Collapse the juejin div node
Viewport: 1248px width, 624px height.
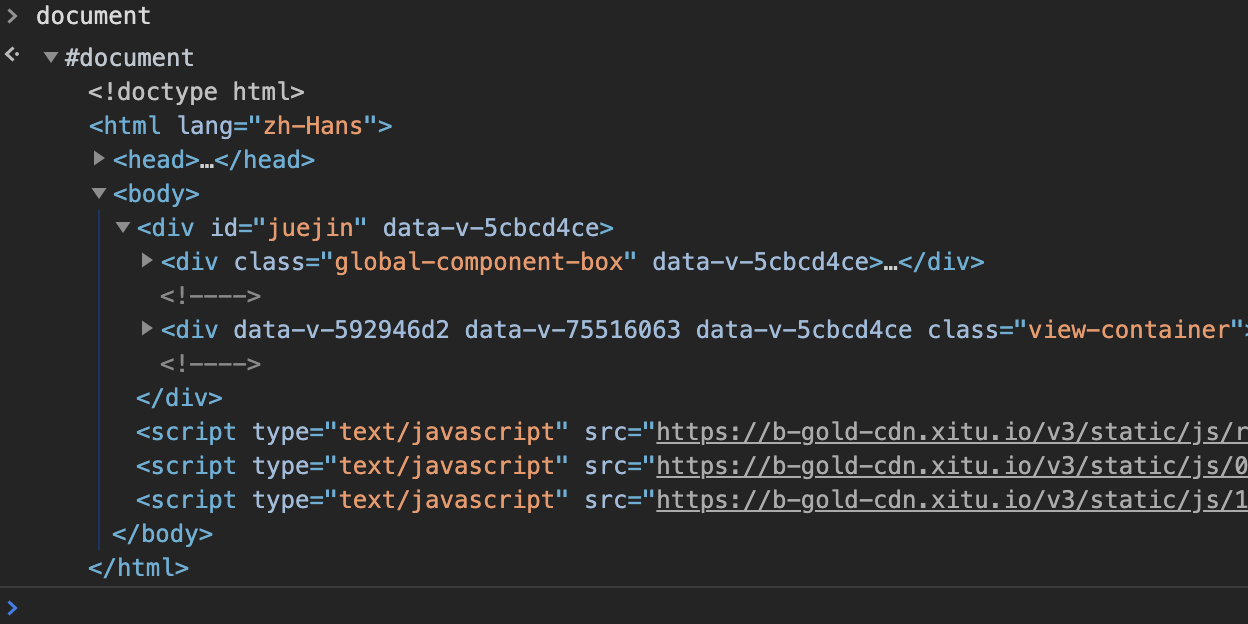123,227
